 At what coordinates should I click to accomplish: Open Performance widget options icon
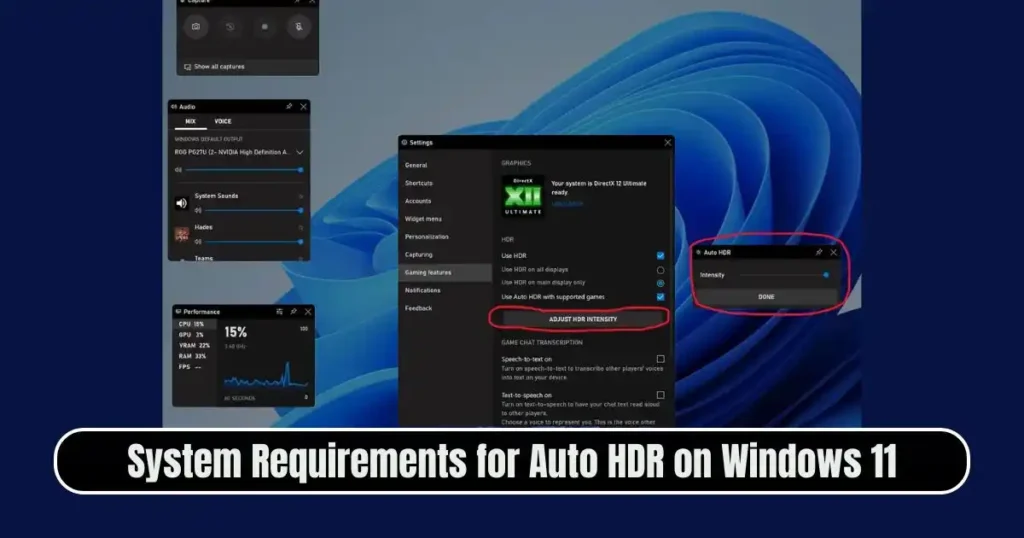pyautogui.click(x=280, y=311)
